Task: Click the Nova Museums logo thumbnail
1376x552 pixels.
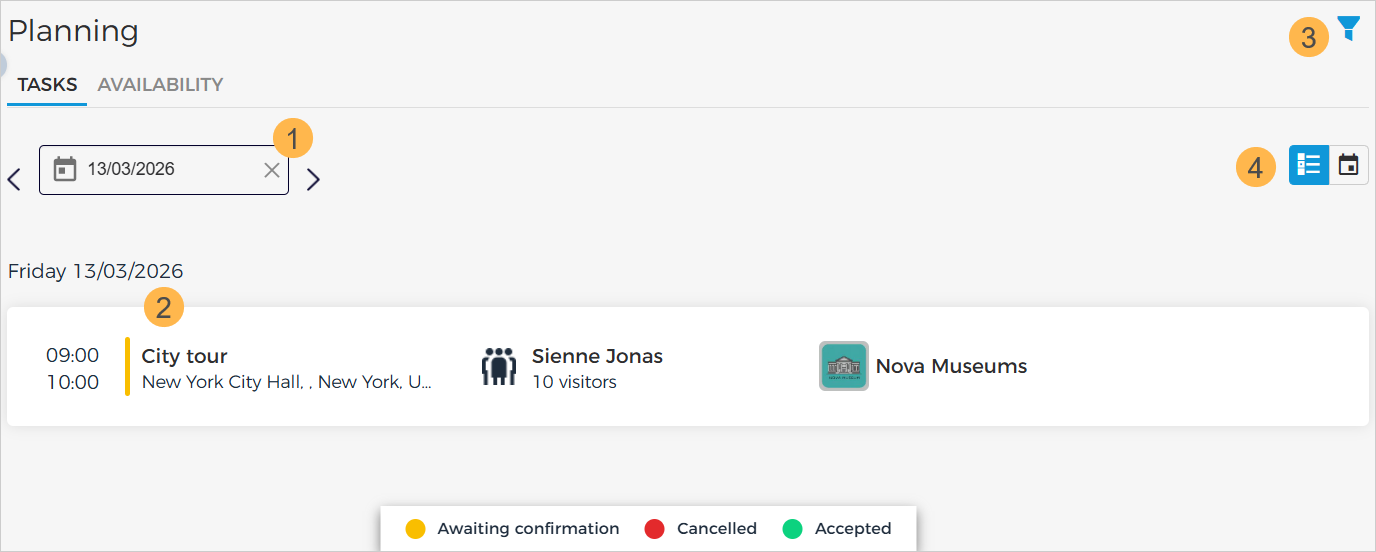Action: point(844,366)
